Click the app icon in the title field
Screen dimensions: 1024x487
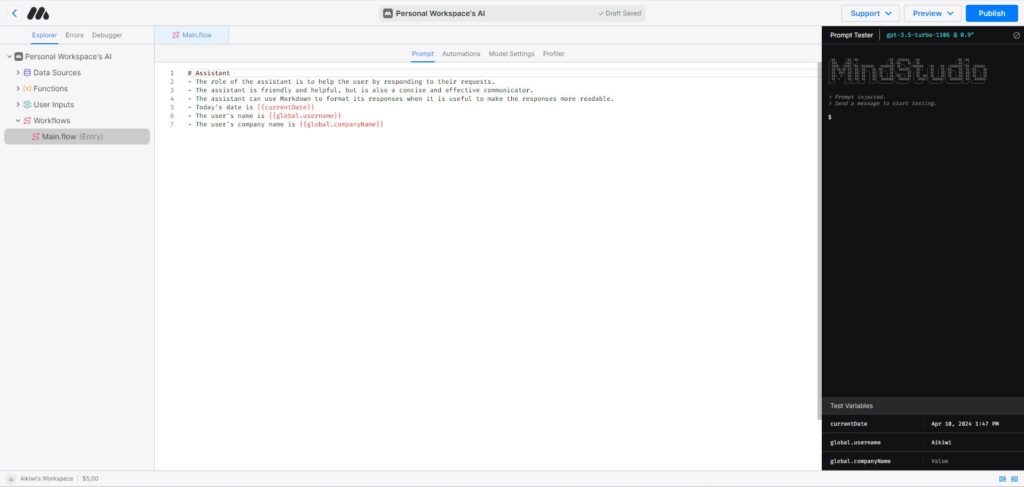tap(388, 13)
